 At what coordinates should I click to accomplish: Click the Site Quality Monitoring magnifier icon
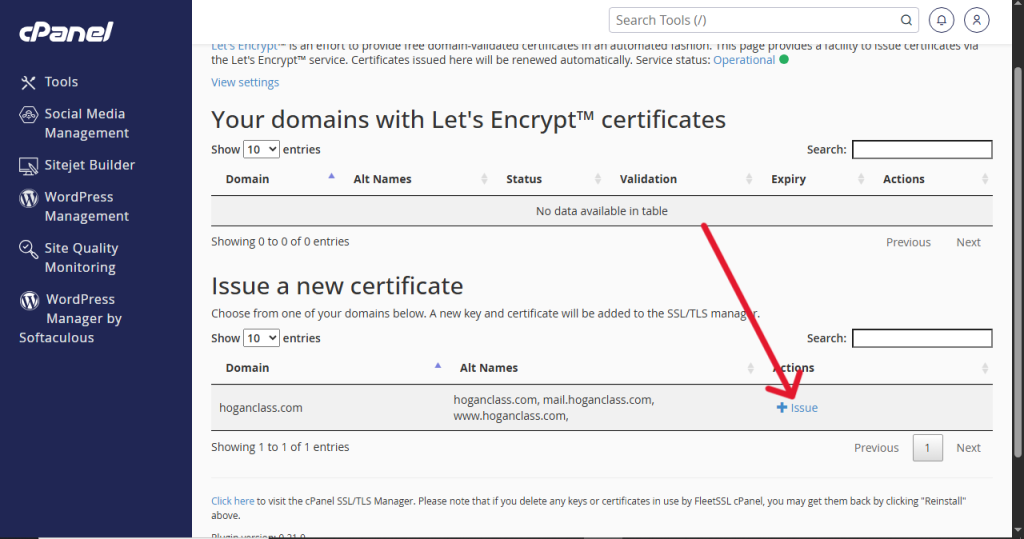click(28, 249)
